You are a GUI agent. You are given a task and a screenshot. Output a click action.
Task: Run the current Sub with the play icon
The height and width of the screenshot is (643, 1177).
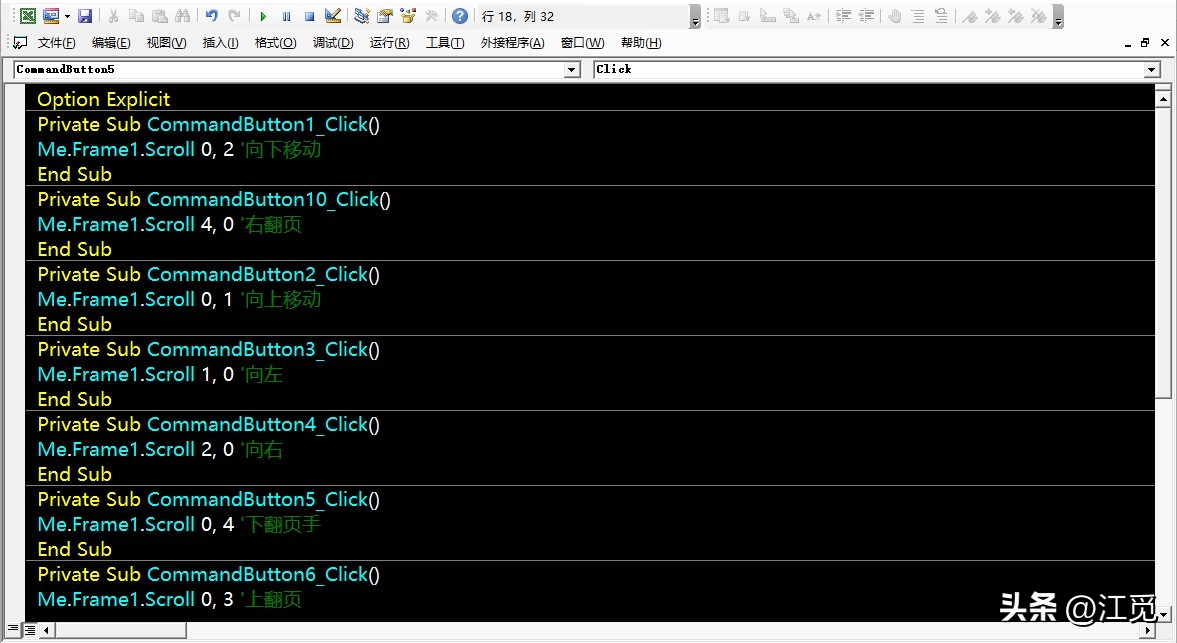(x=265, y=15)
